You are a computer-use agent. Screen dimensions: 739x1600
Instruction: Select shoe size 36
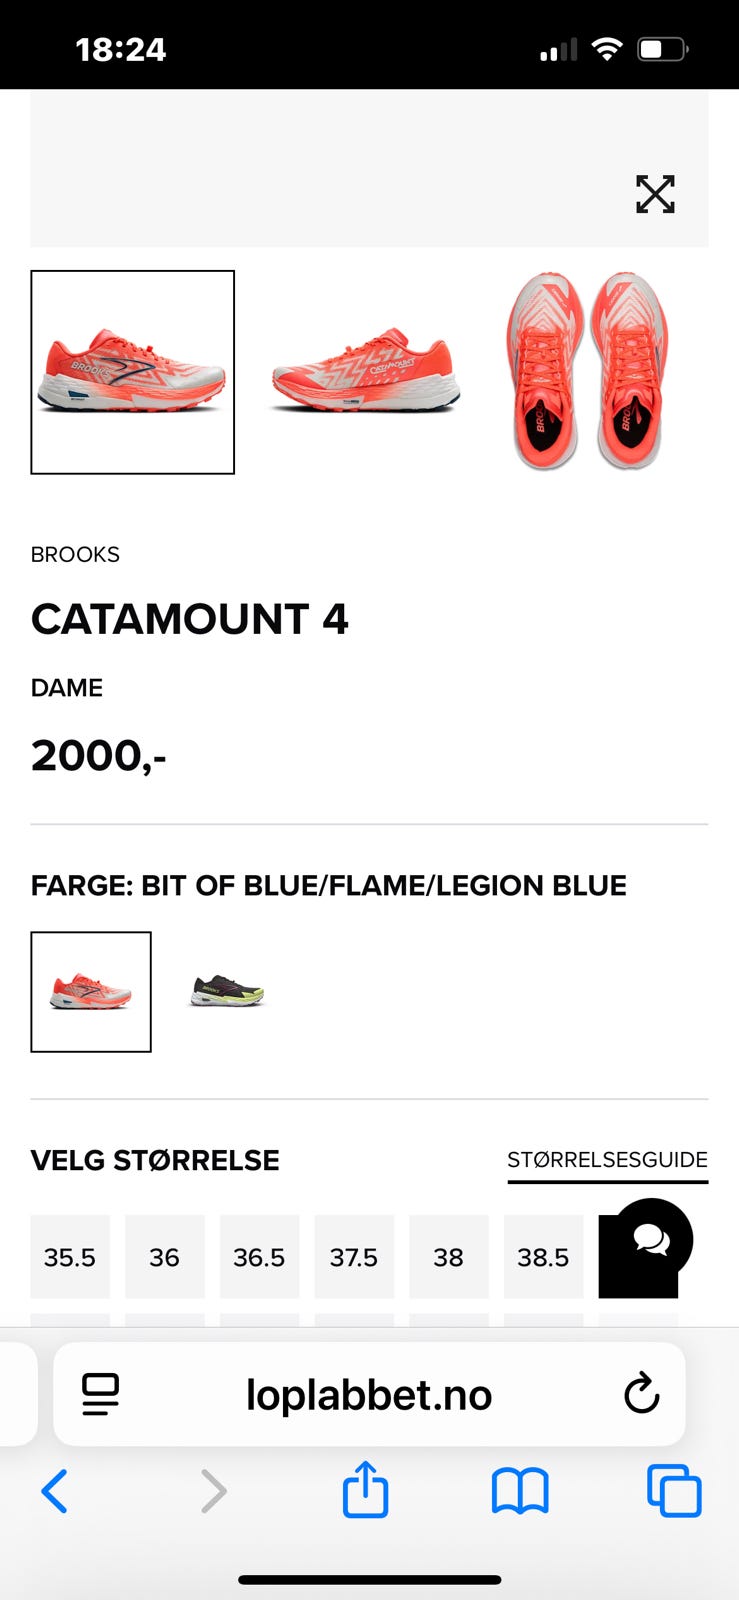tap(164, 1256)
